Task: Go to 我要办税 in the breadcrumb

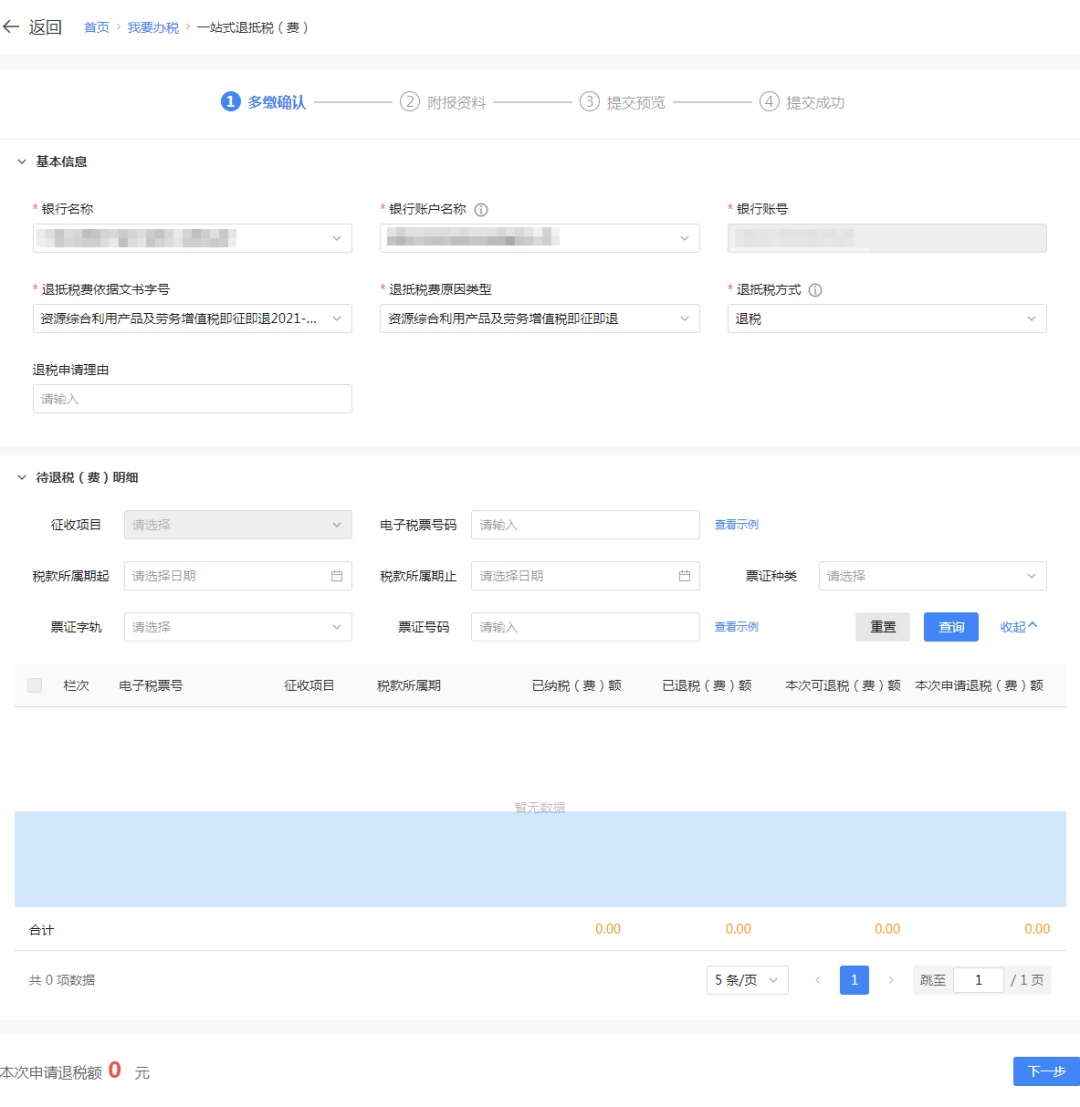Action: 153,28
